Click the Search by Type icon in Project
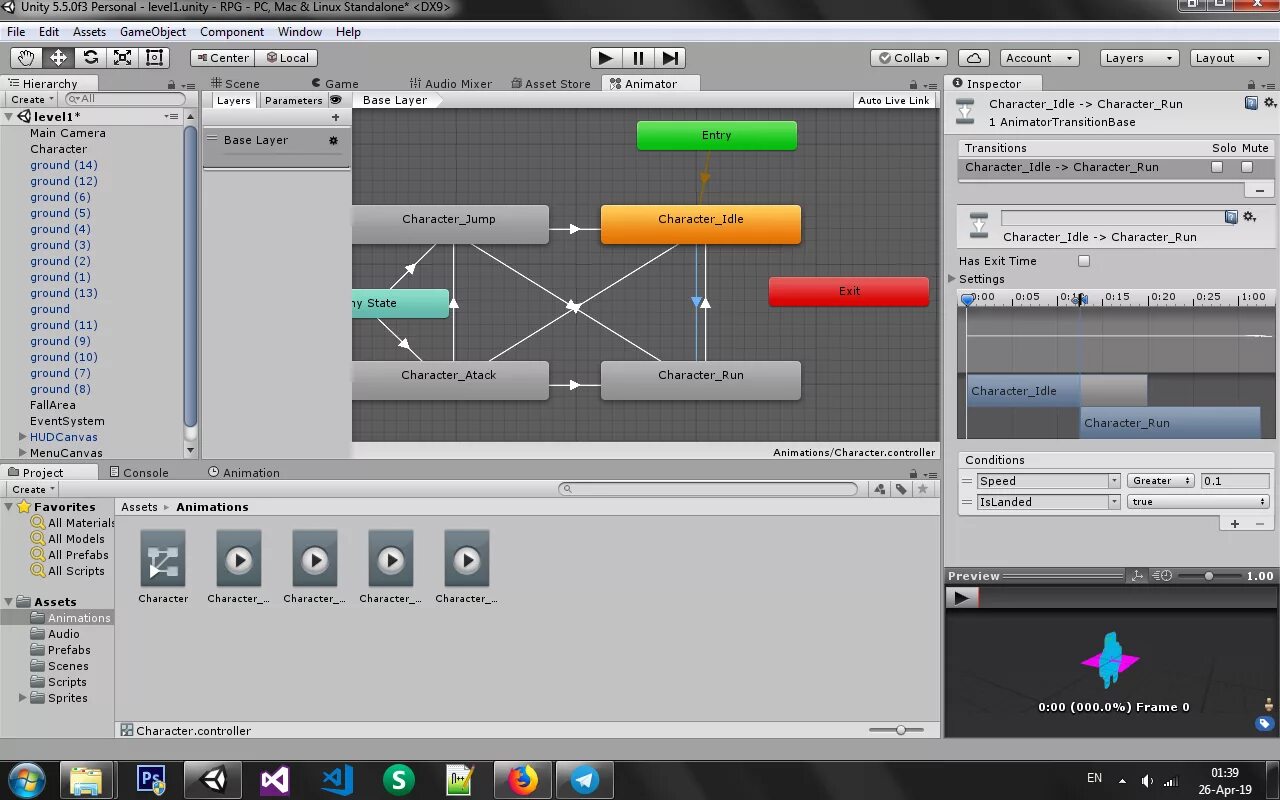This screenshot has height=800, width=1280. 879,489
